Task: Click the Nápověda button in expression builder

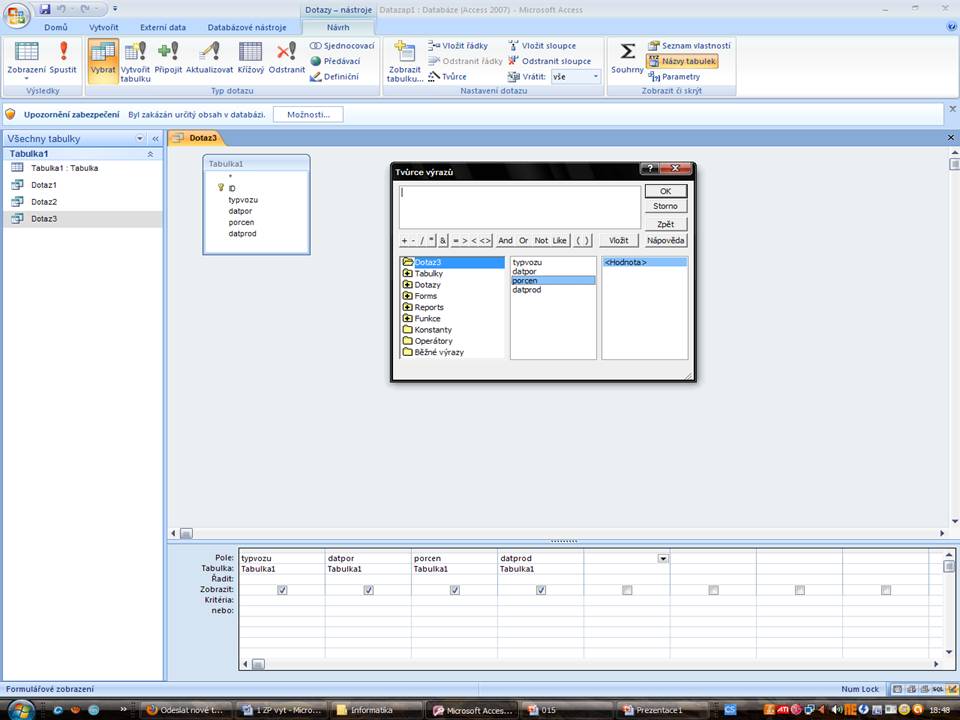Action: [x=666, y=241]
